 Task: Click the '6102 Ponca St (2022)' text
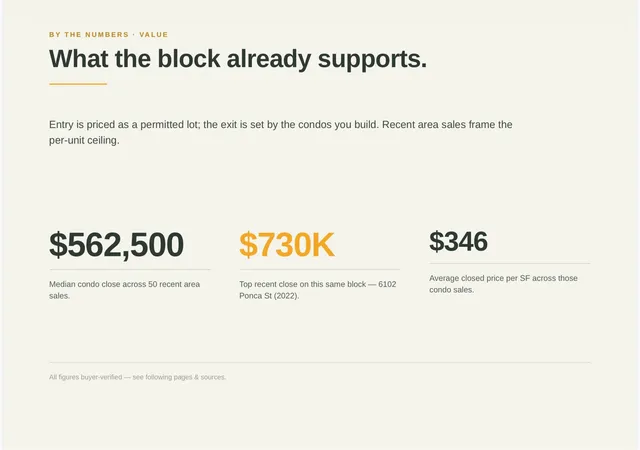pyautogui.click(x=318, y=290)
